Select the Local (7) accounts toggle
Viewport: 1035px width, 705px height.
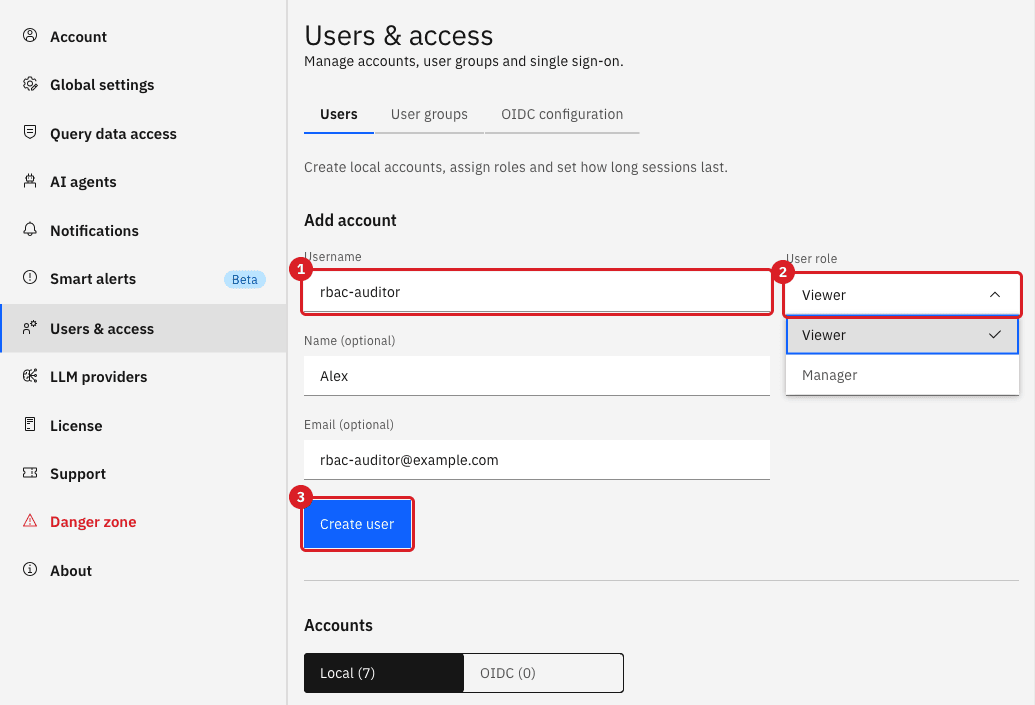click(x=384, y=673)
